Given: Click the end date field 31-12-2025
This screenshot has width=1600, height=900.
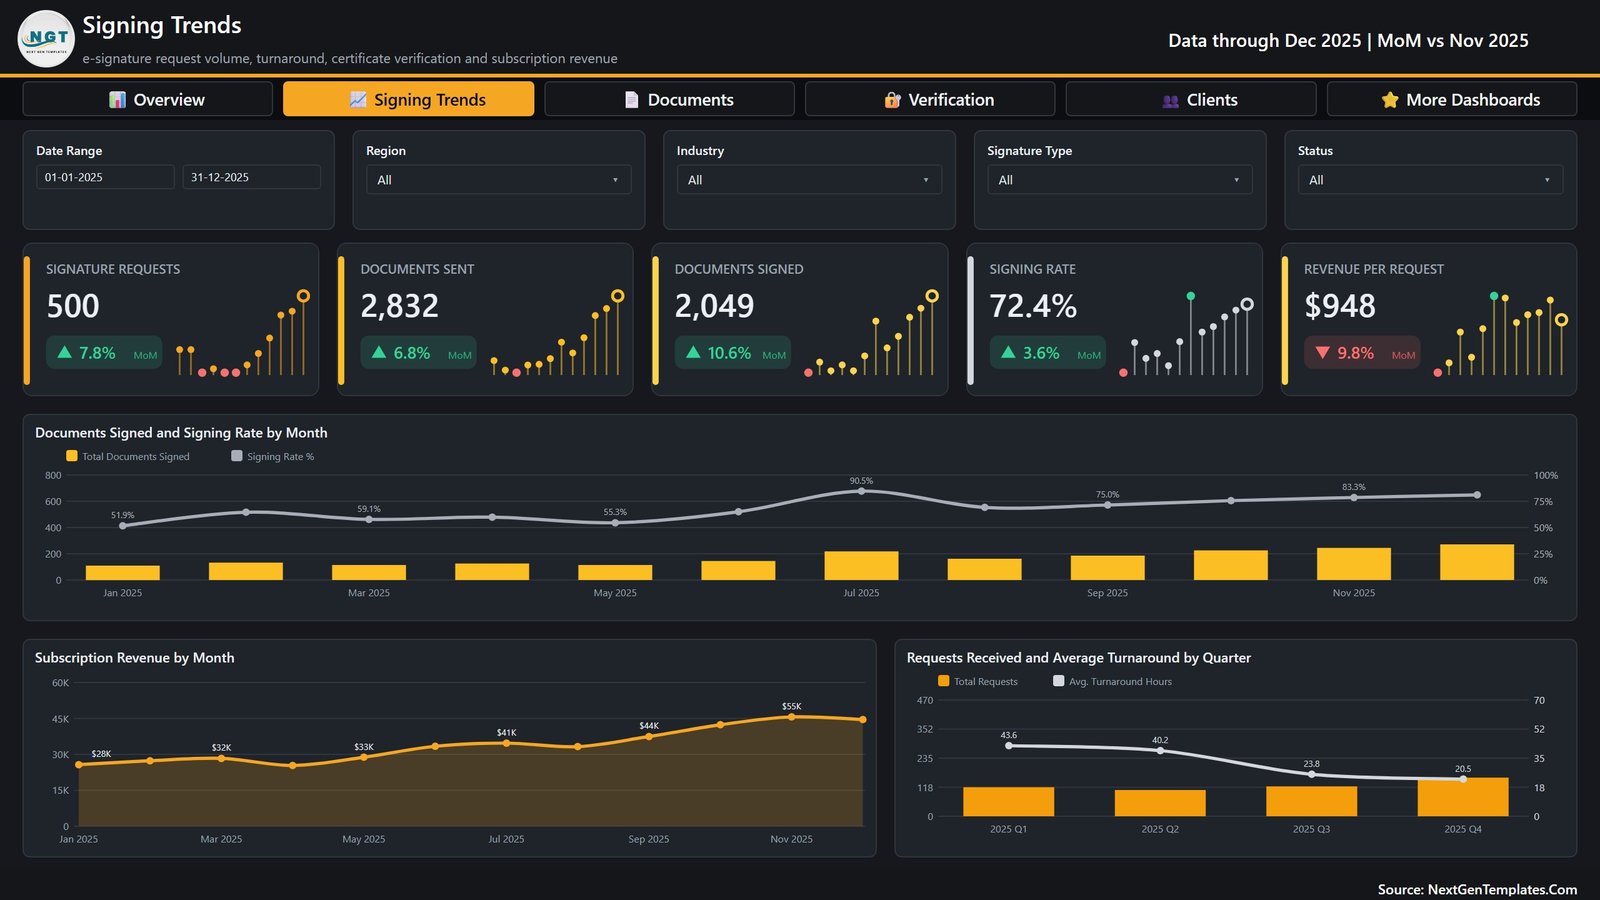Looking at the screenshot, I should pos(251,177).
